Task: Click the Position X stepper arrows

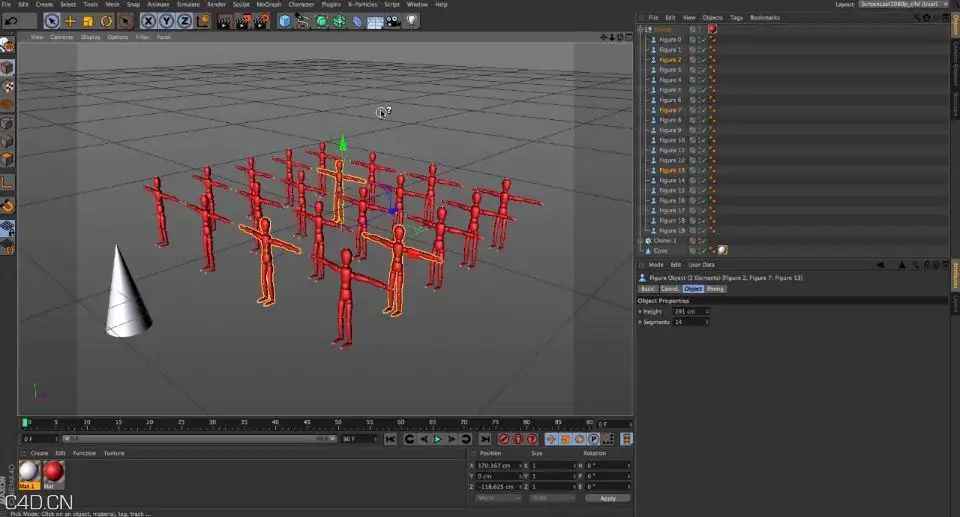Action: pyautogui.click(x=520, y=466)
